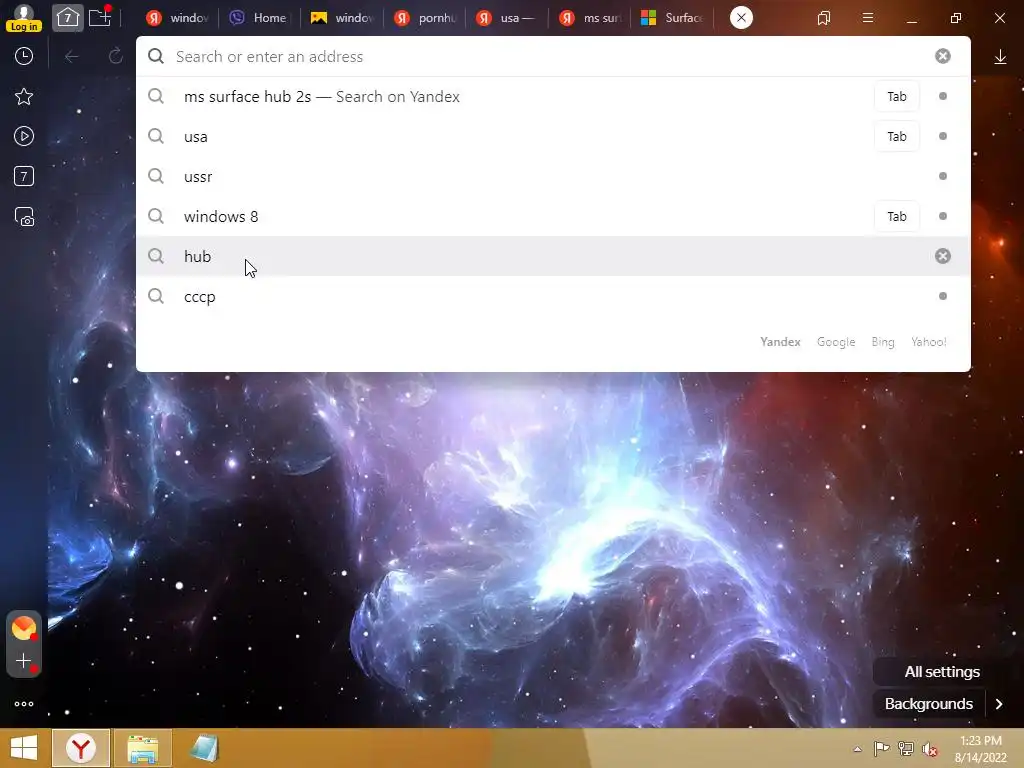Click the screenshot capture sidebar icon
Viewport: 1024px width, 768px height.
(24, 217)
